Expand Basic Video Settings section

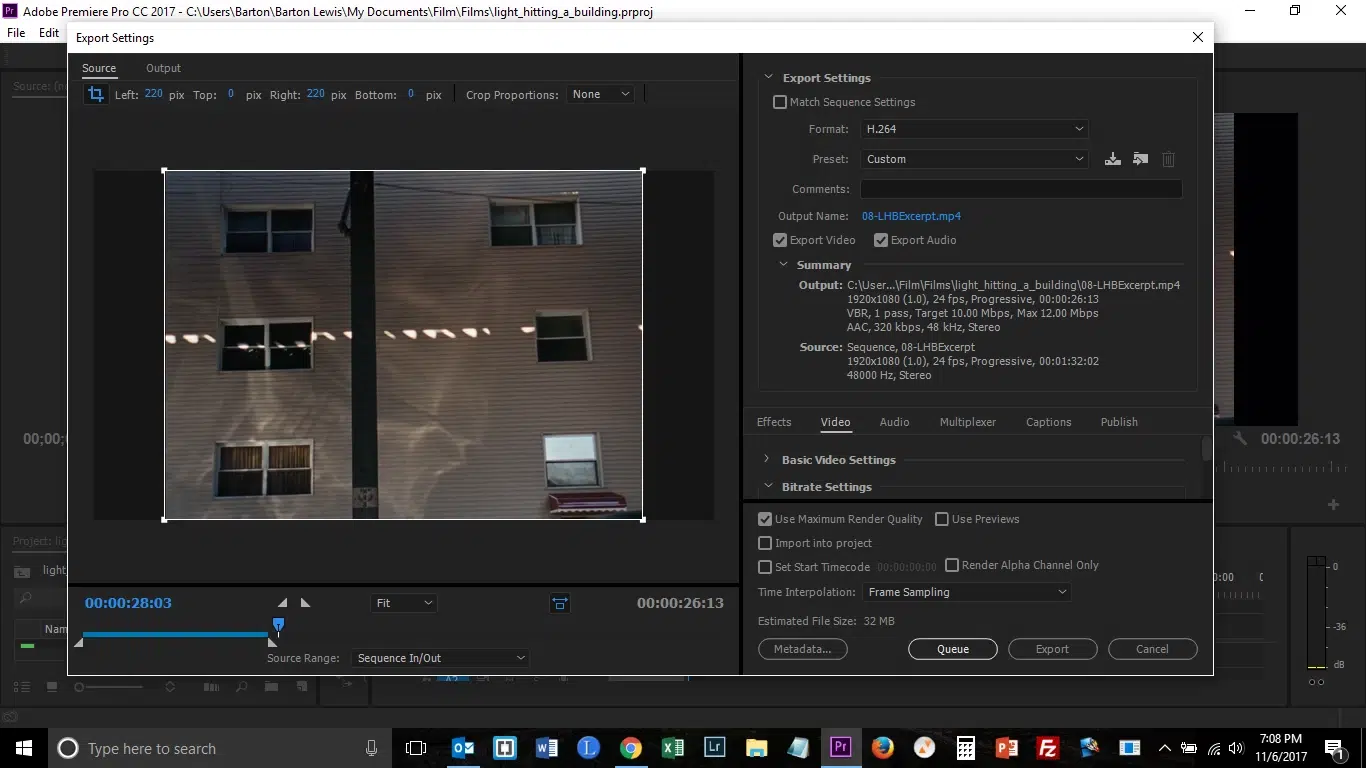767,460
